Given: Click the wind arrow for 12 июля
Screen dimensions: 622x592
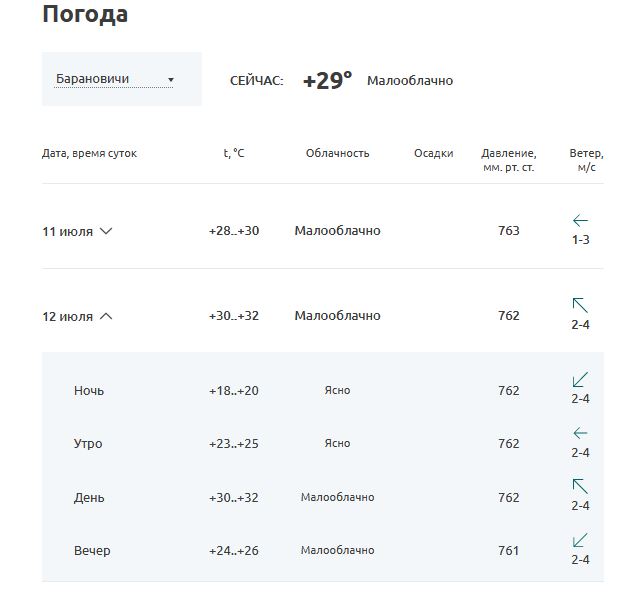Looking at the screenshot, I should pyautogui.click(x=580, y=305).
